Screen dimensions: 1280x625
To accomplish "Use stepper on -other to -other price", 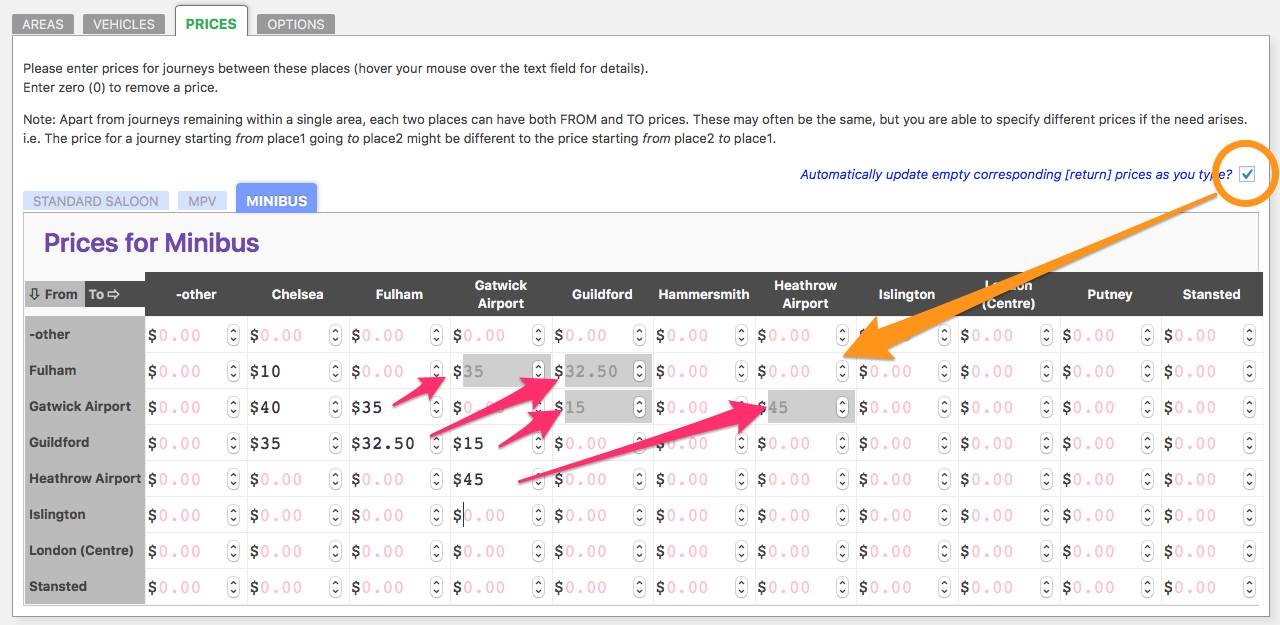I will (232, 335).
